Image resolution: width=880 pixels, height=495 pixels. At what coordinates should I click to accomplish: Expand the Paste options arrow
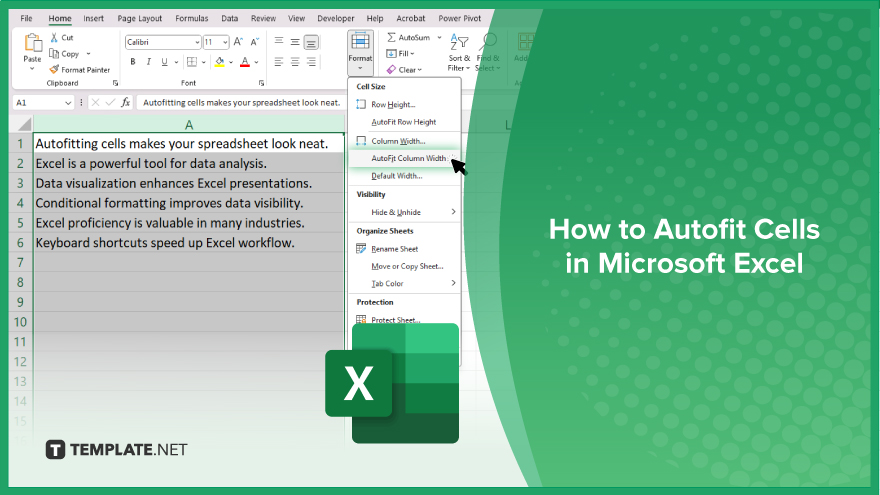[x=32, y=69]
